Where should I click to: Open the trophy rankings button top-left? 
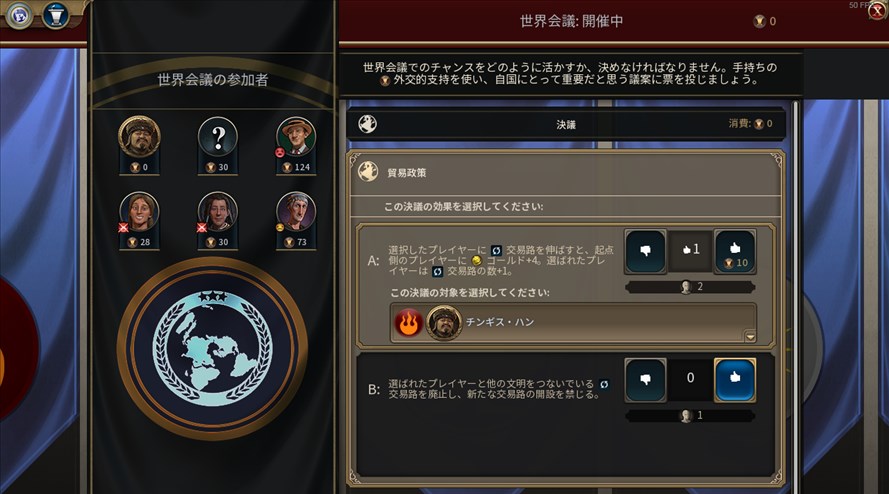(56, 15)
